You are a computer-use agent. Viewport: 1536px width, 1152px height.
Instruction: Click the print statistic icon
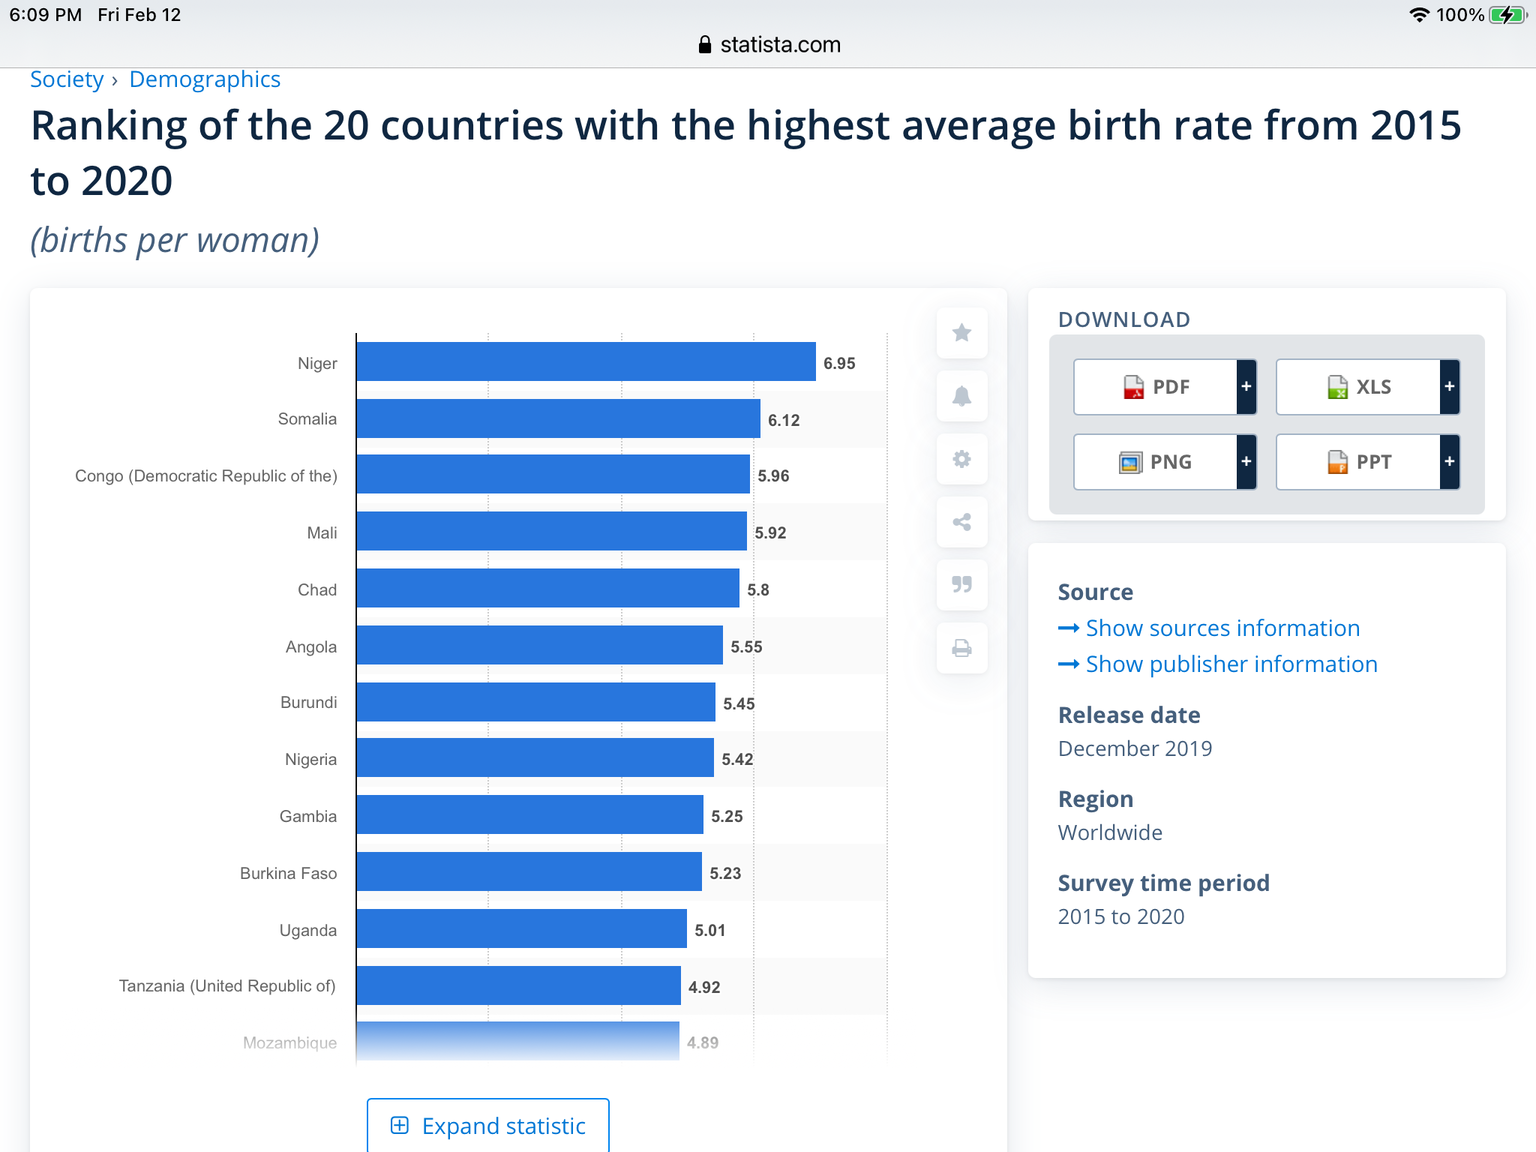point(962,648)
